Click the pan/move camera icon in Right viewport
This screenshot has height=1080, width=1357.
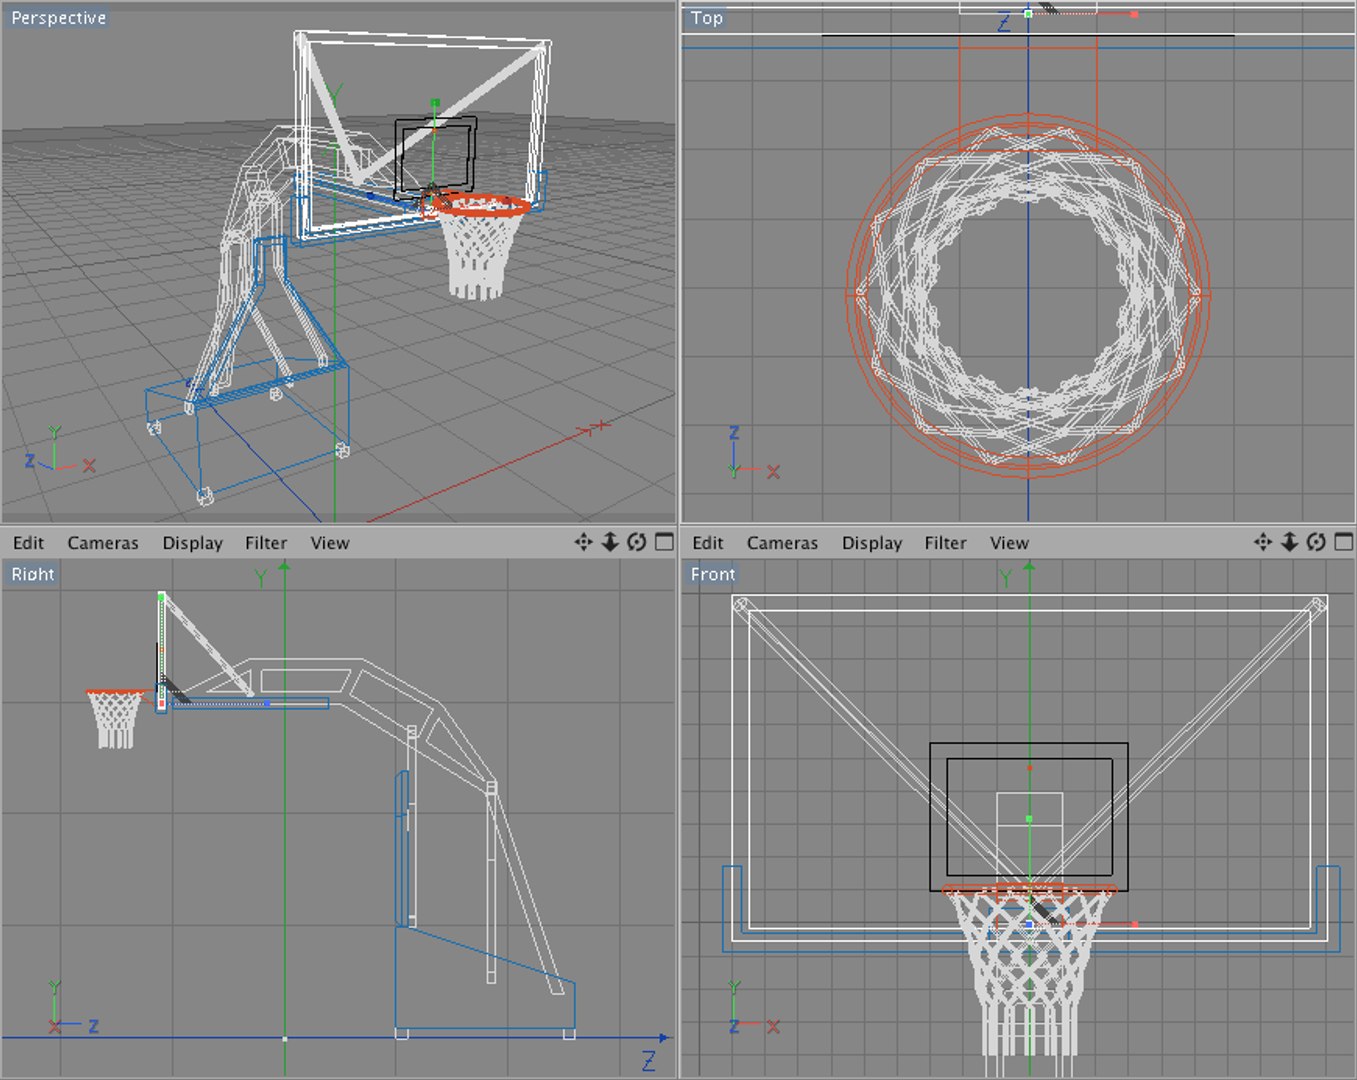coord(584,542)
